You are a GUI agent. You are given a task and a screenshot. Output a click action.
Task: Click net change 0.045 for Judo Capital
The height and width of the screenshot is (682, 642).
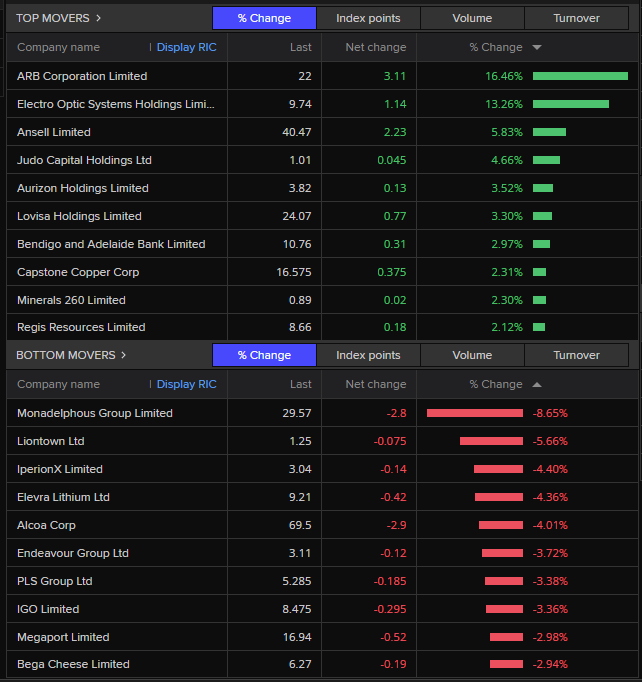coord(391,160)
